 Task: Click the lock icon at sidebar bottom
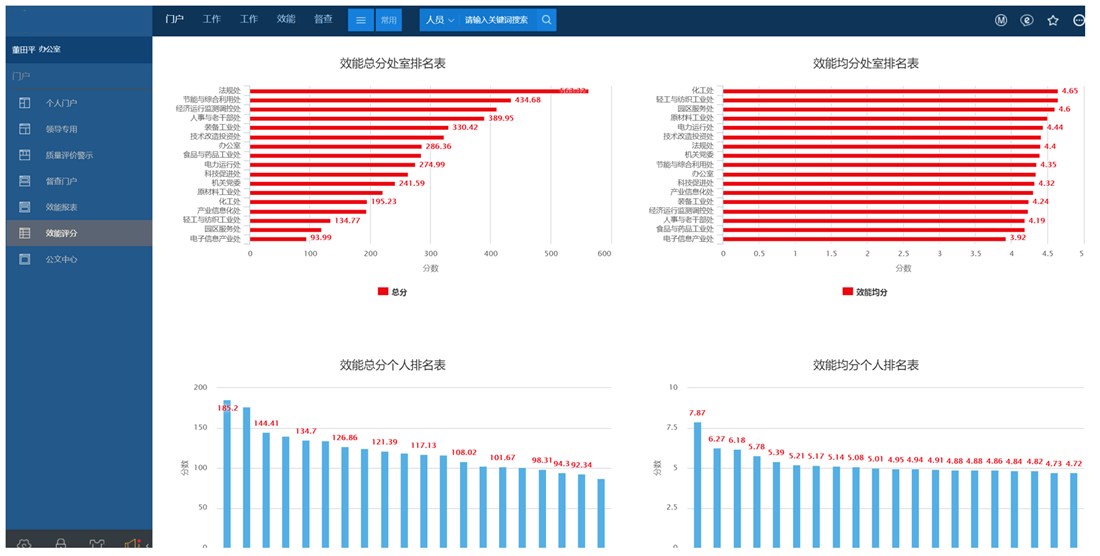point(61,545)
